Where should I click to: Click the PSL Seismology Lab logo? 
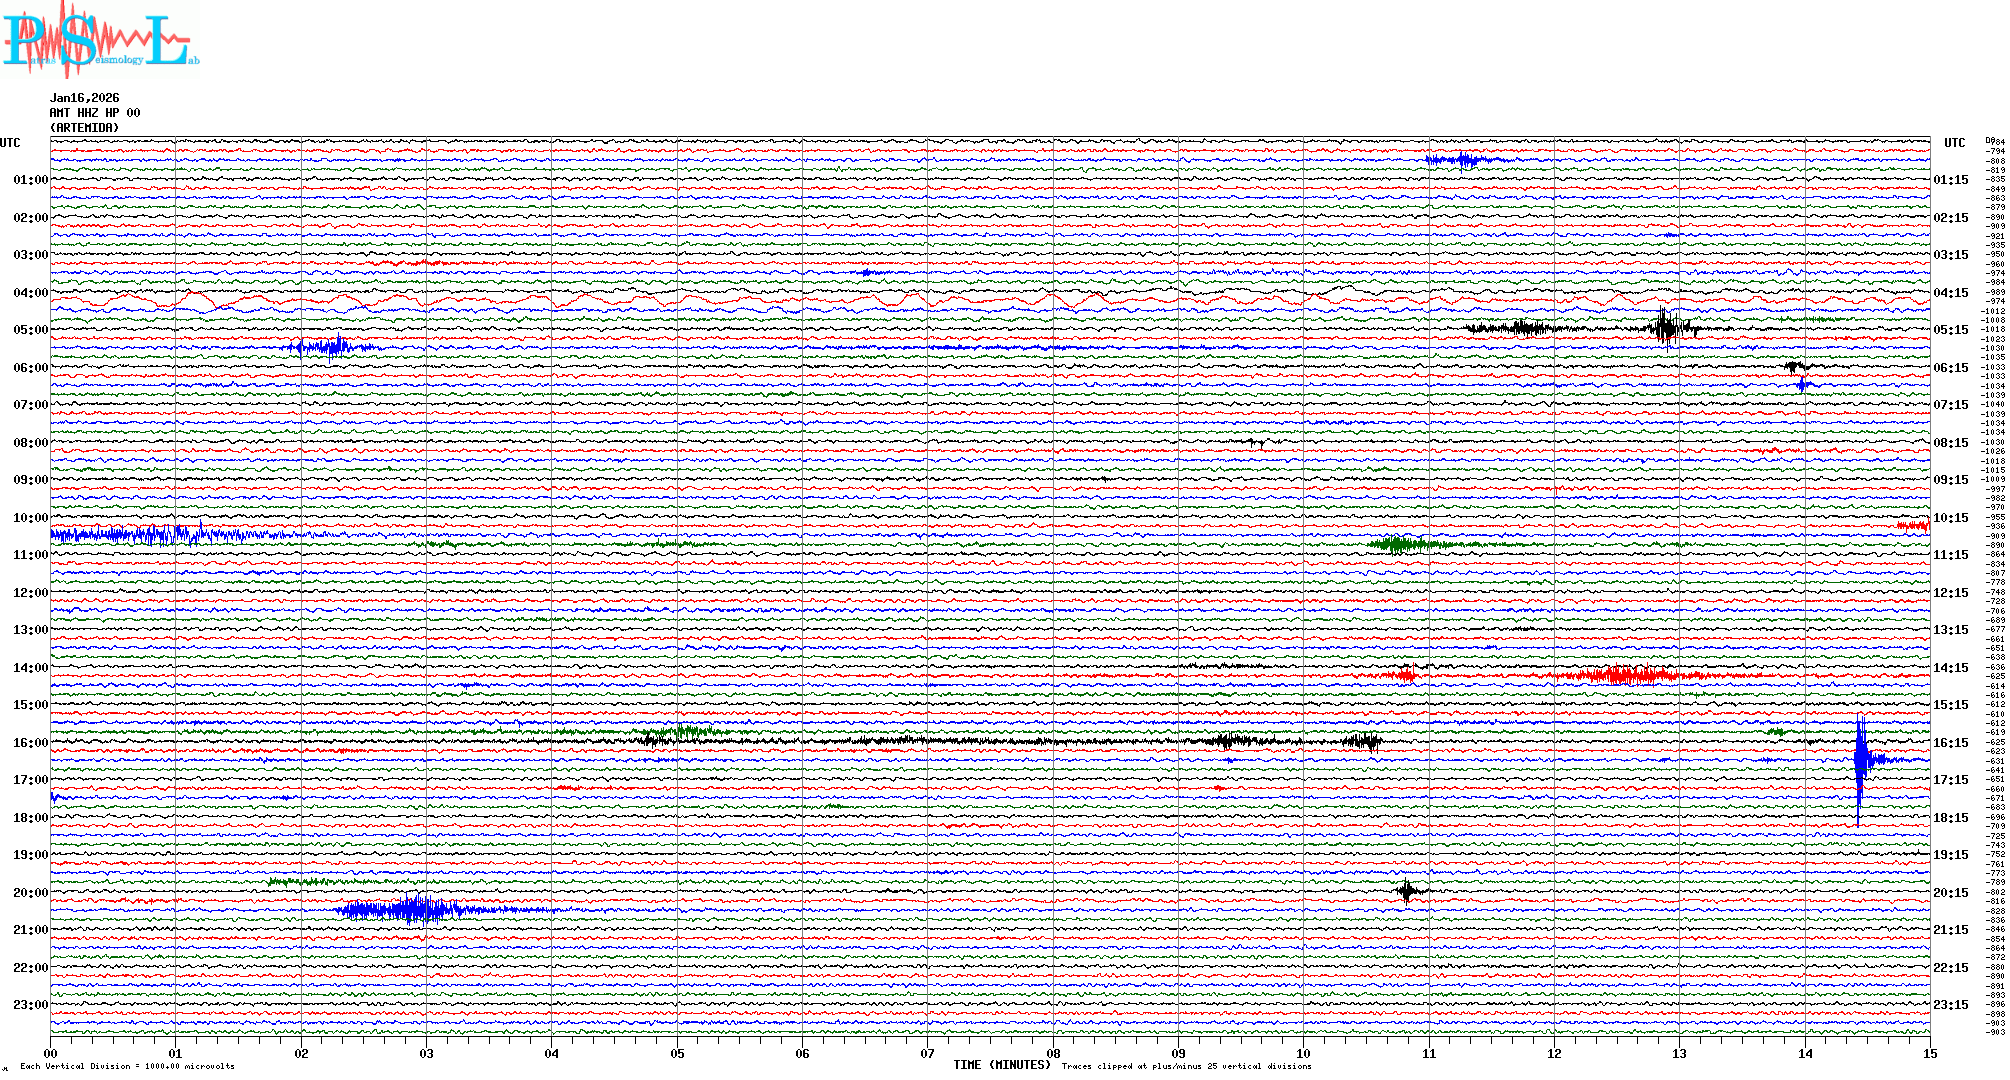pyautogui.click(x=100, y=40)
